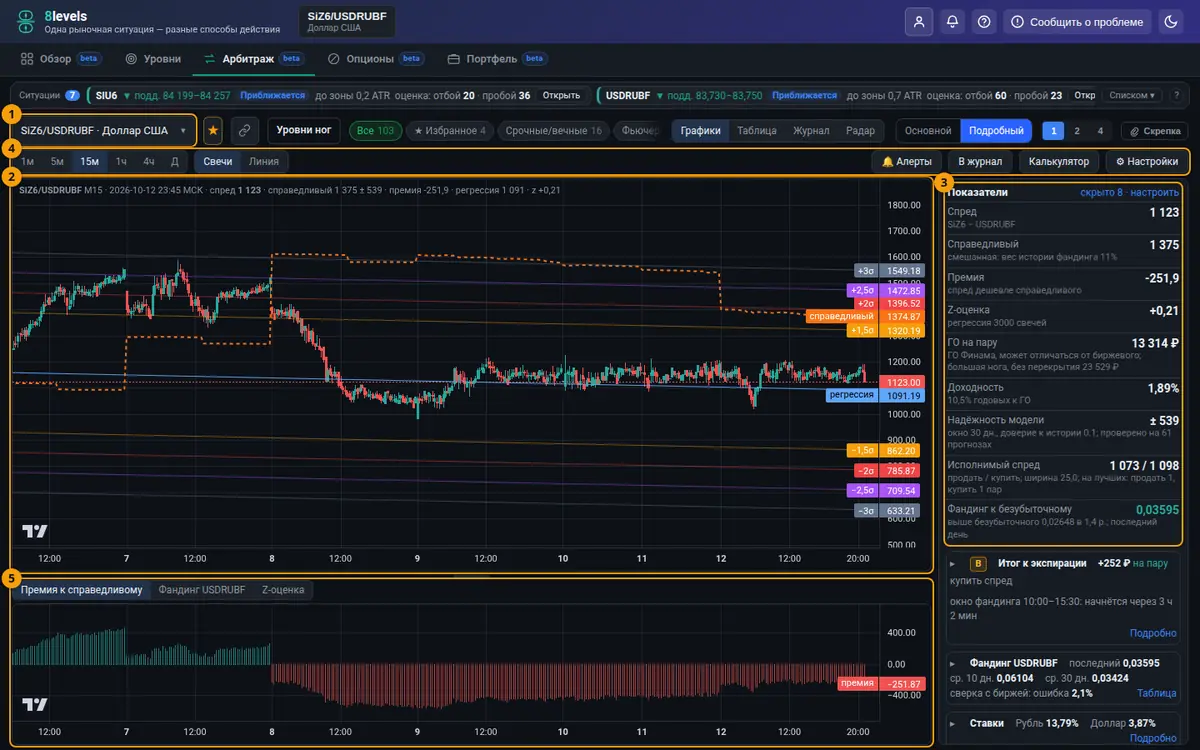Click the B badge next to Итог к экспирации
The height and width of the screenshot is (750, 1200).
978,563
